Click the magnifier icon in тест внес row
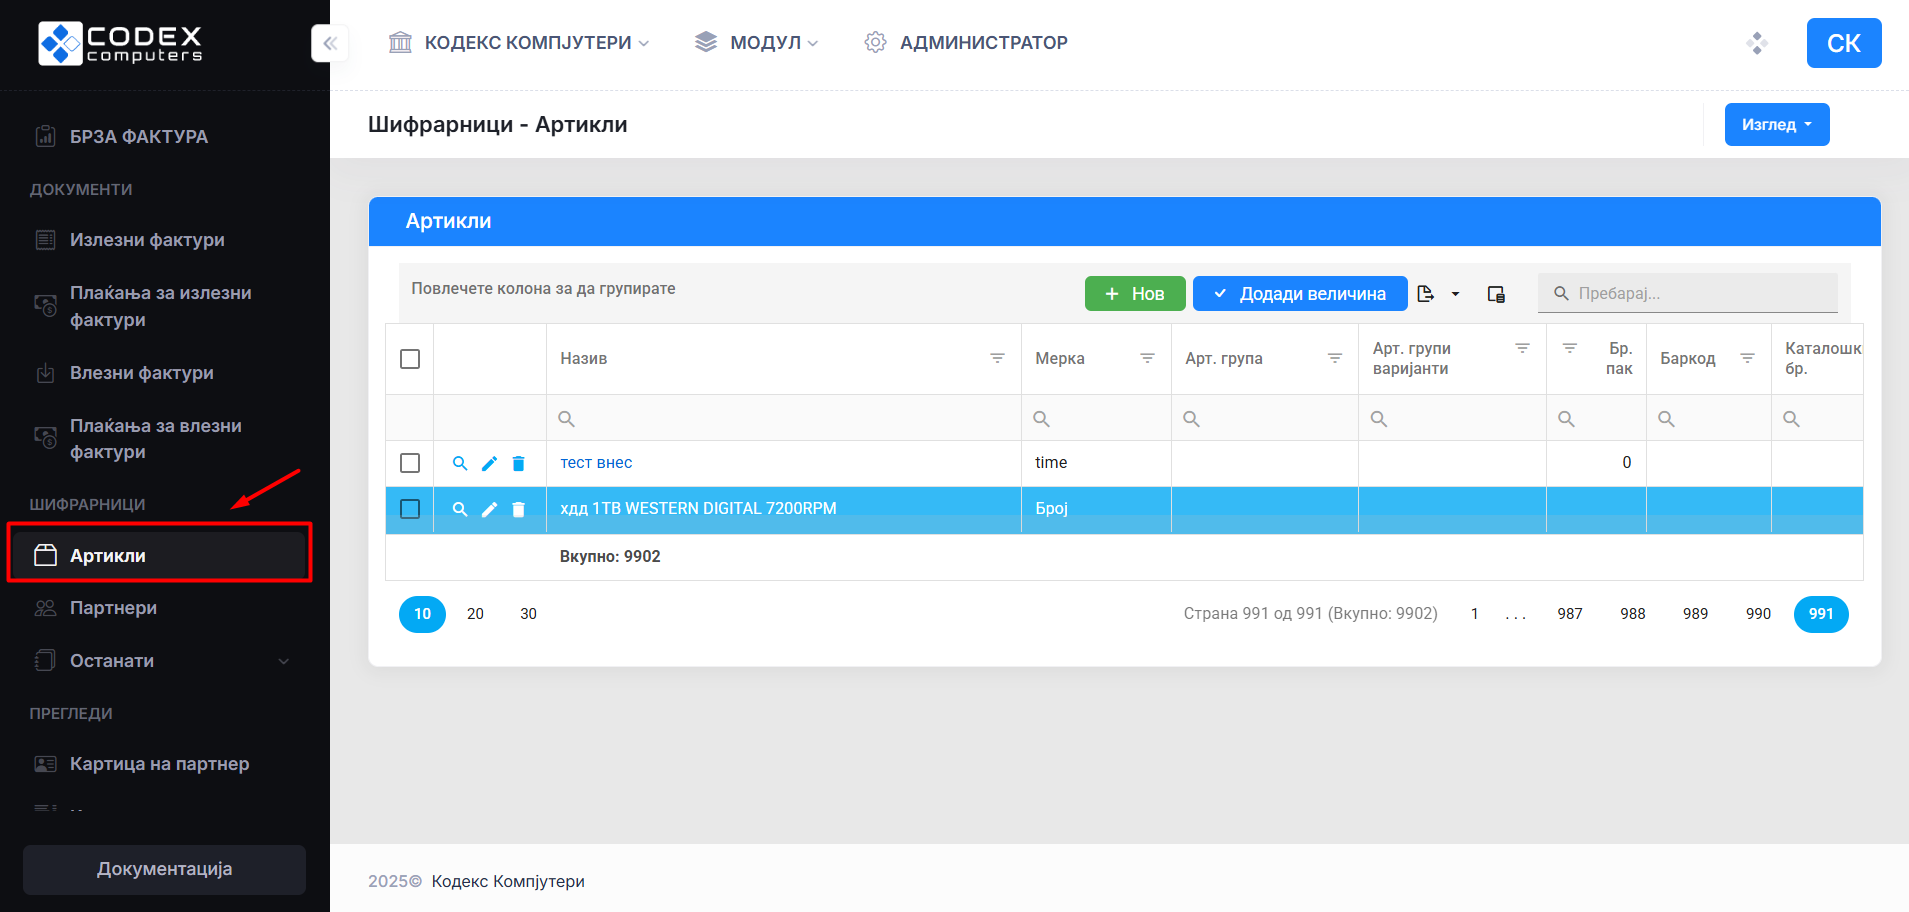Image resolution: width=1909 pixels, height=912 pixels. coord(460,463)
